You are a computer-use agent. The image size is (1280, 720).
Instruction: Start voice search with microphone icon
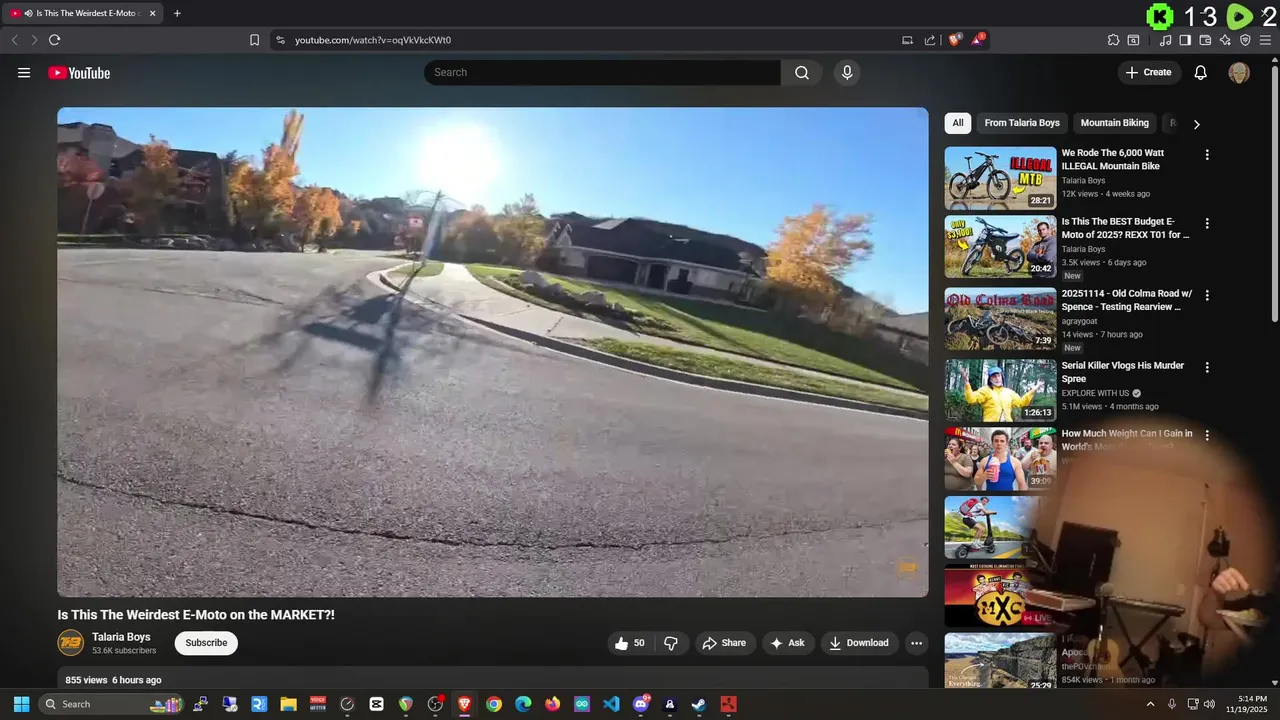847,72
